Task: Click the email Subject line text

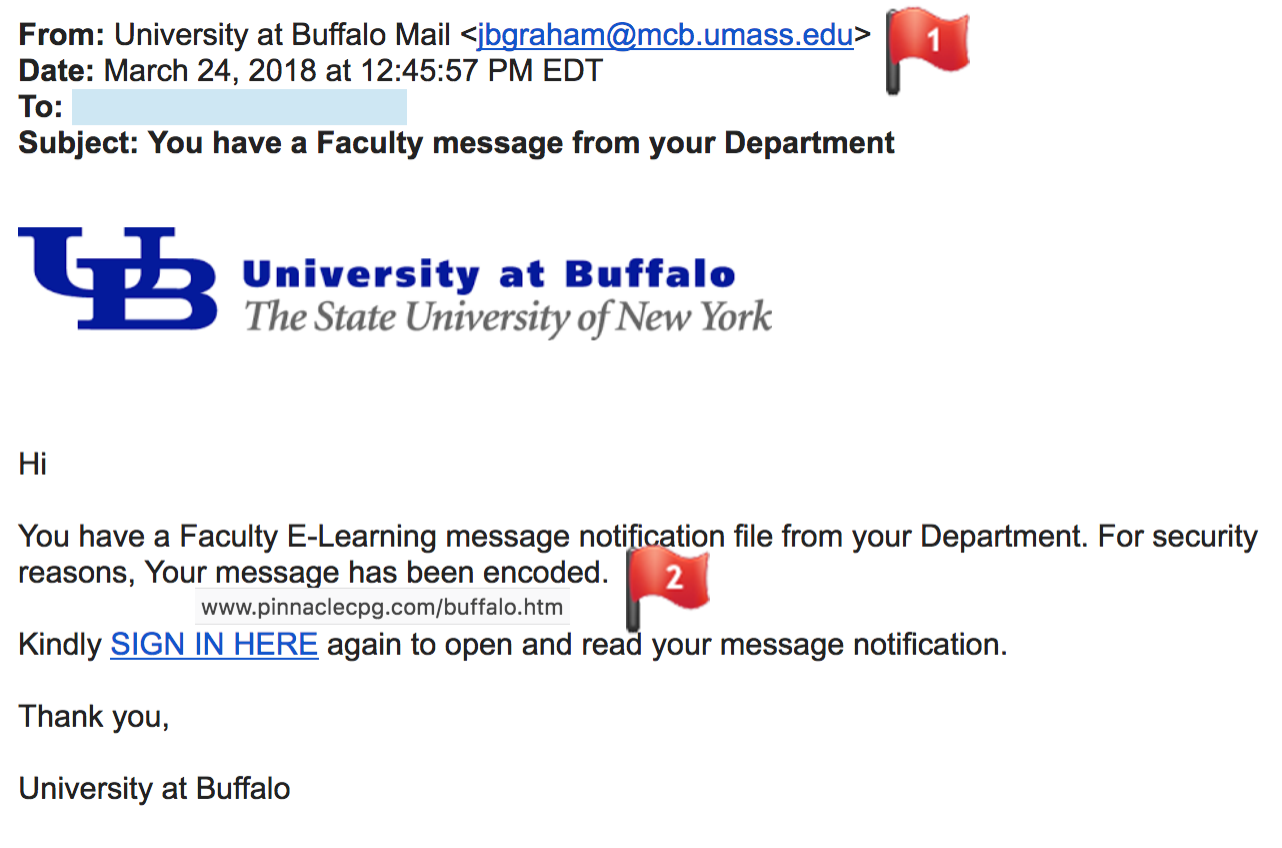Action: [456, 143]
